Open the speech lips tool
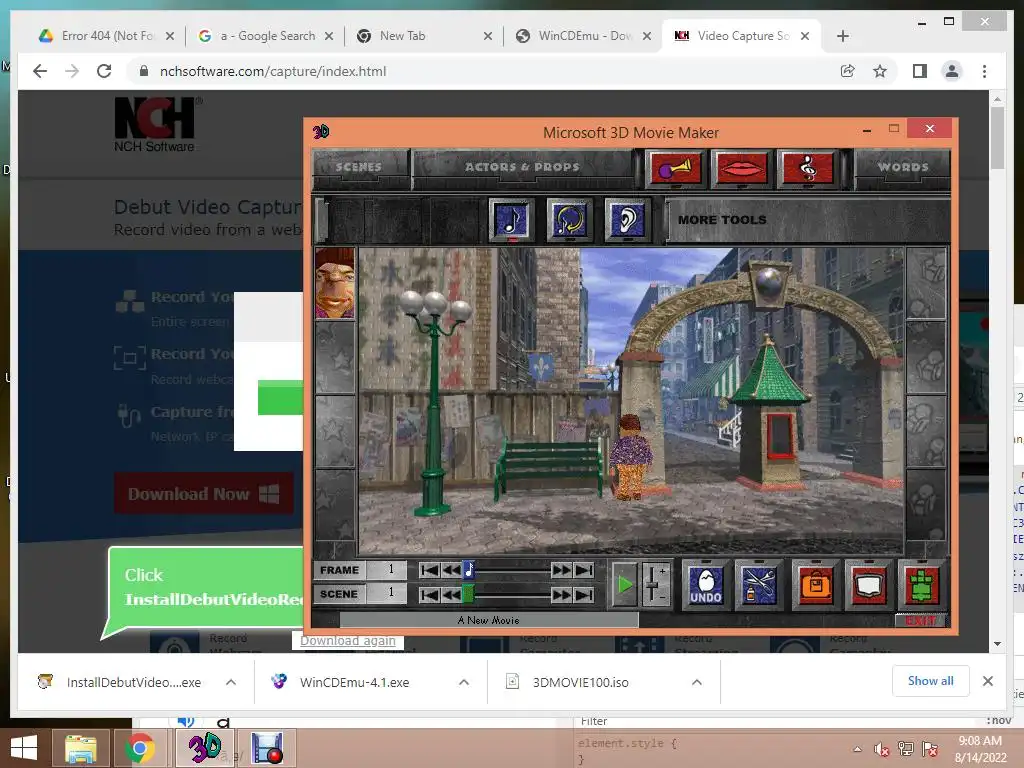 tap(742, 168)
